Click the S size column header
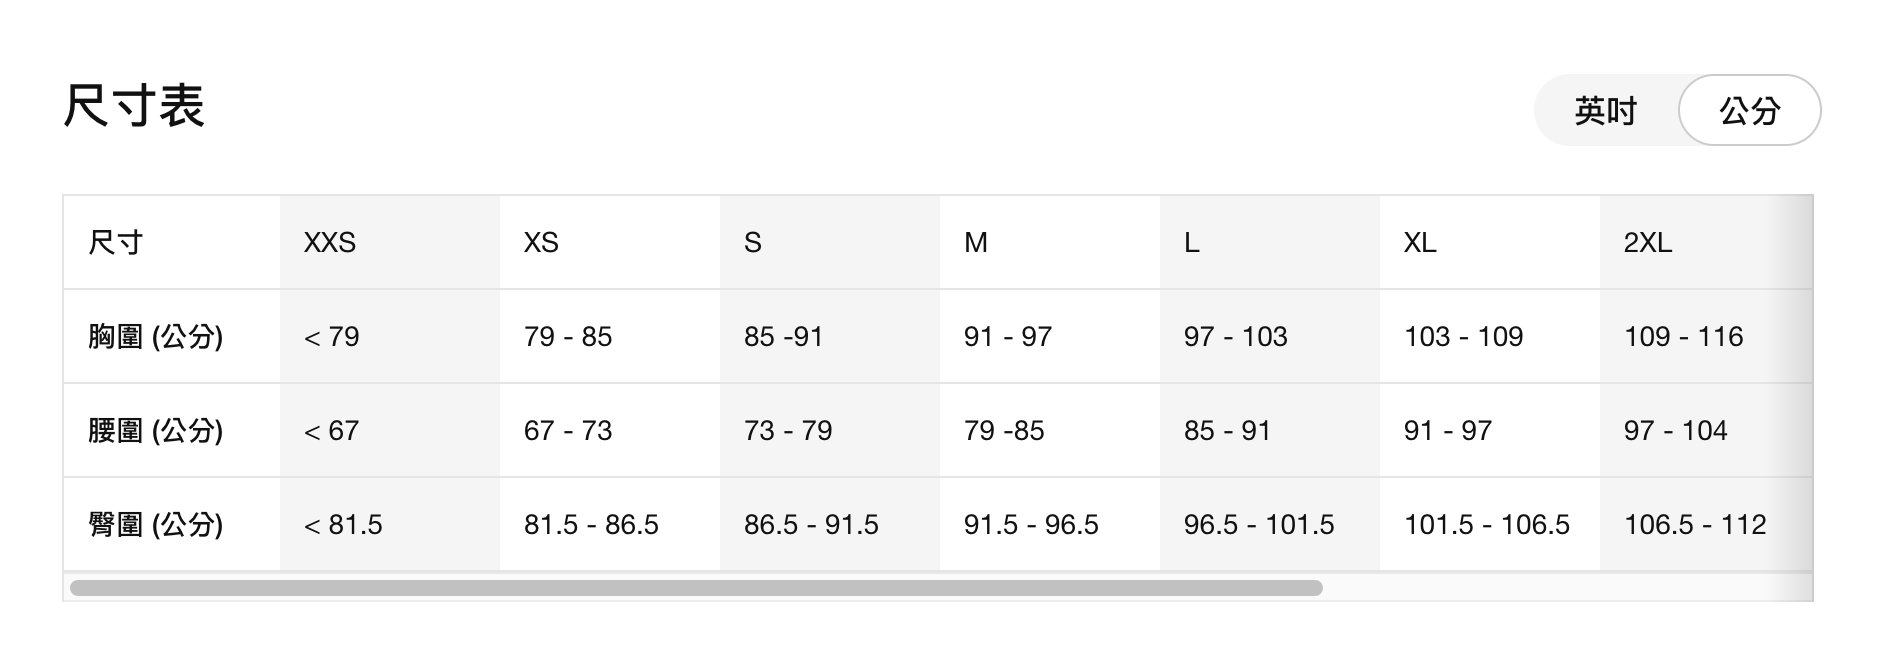Screen dimensions: 1904x660 click(753, 243)
